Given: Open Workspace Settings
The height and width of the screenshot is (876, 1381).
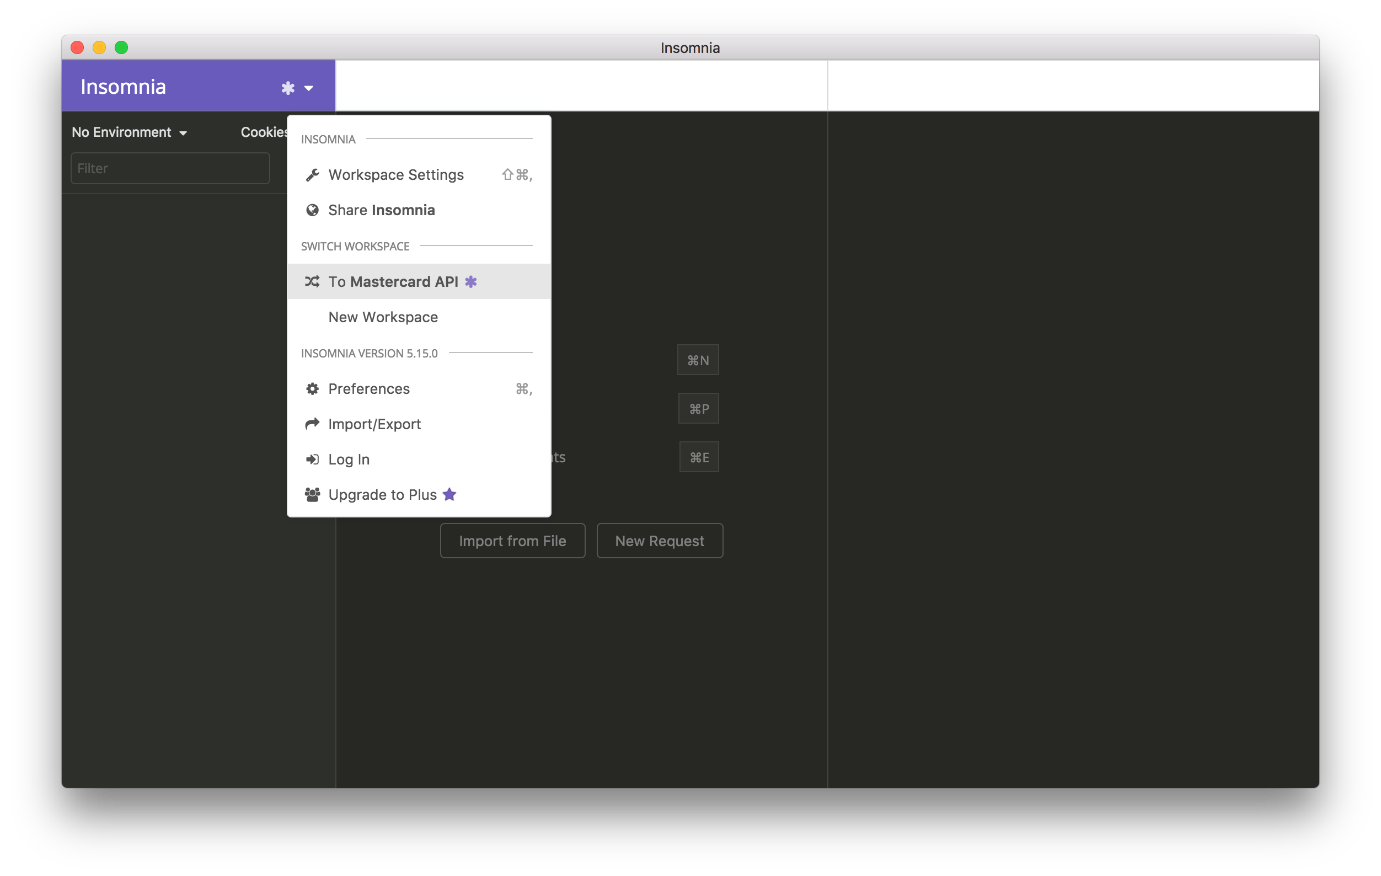Looking at the screenshot, I should (396, 174).
